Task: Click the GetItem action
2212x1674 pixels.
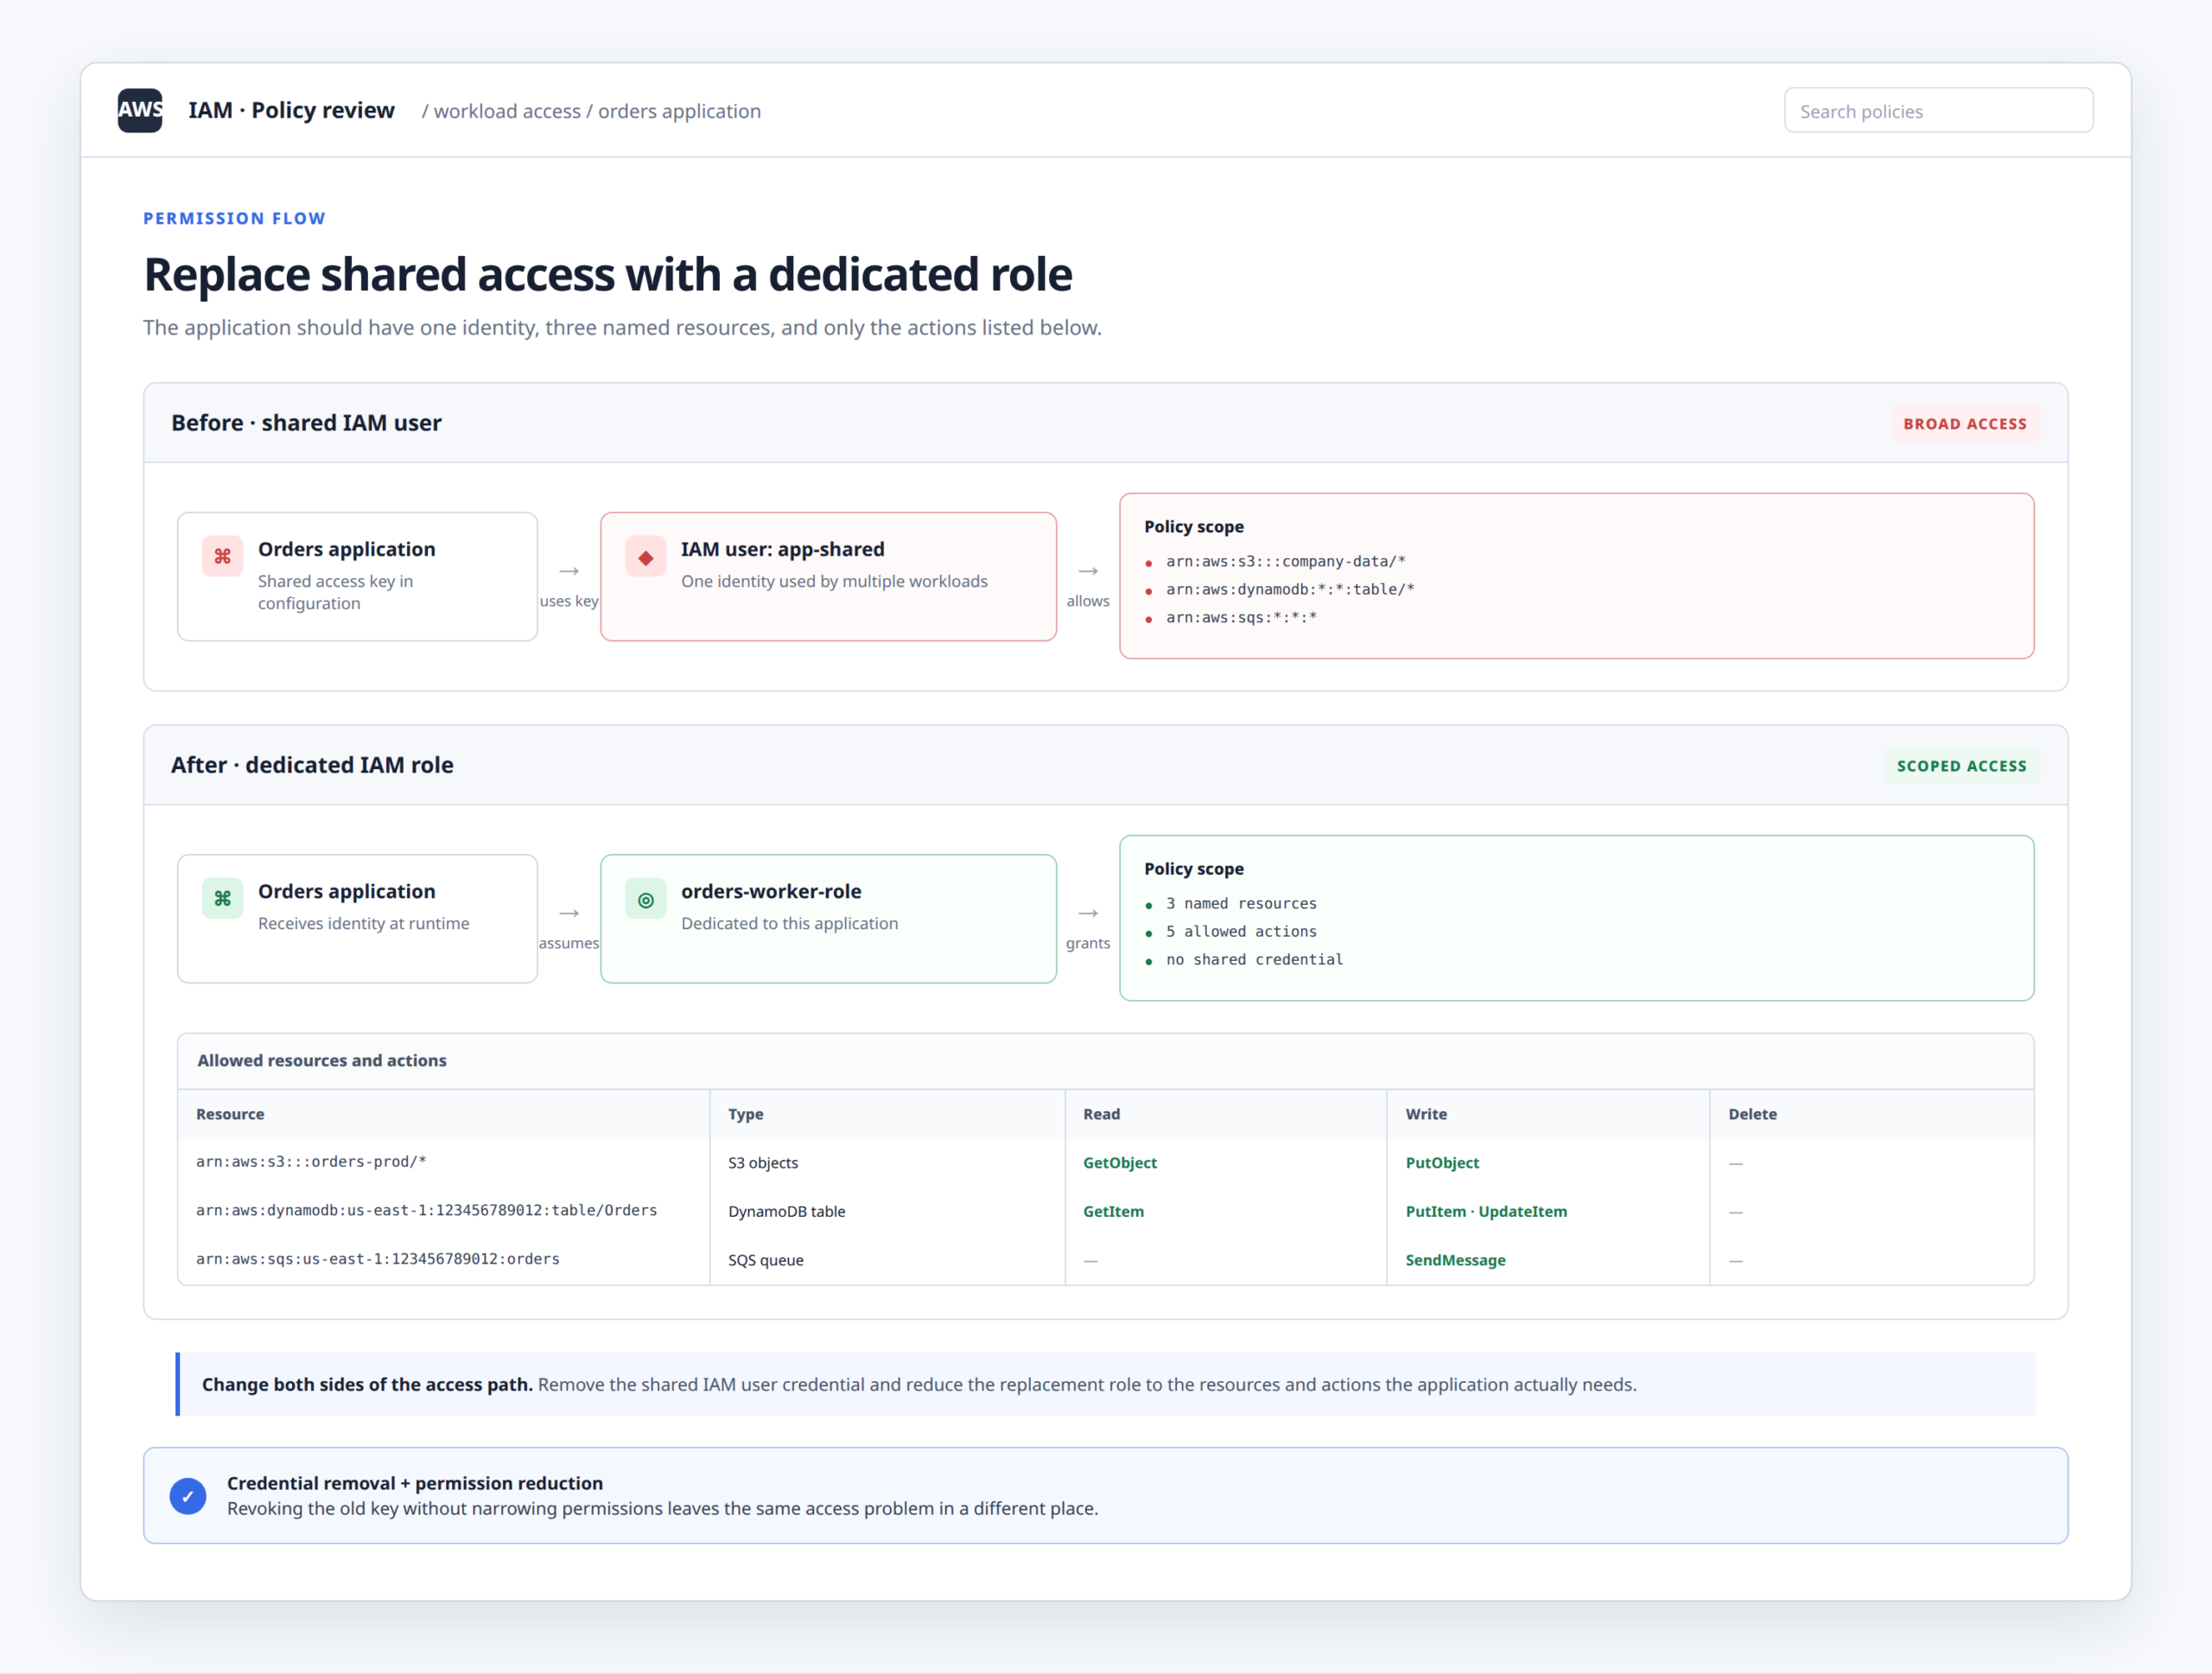Action: (x=1113, y=1212)
